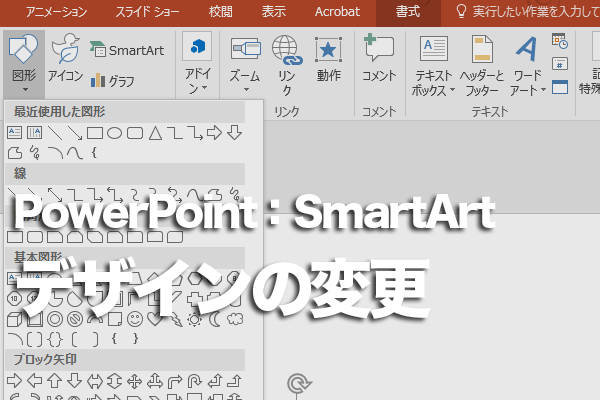600x400 pixels.
Task: Insert a リンク hyperlink
Action: pyautogui.click(x=287, y=65)
